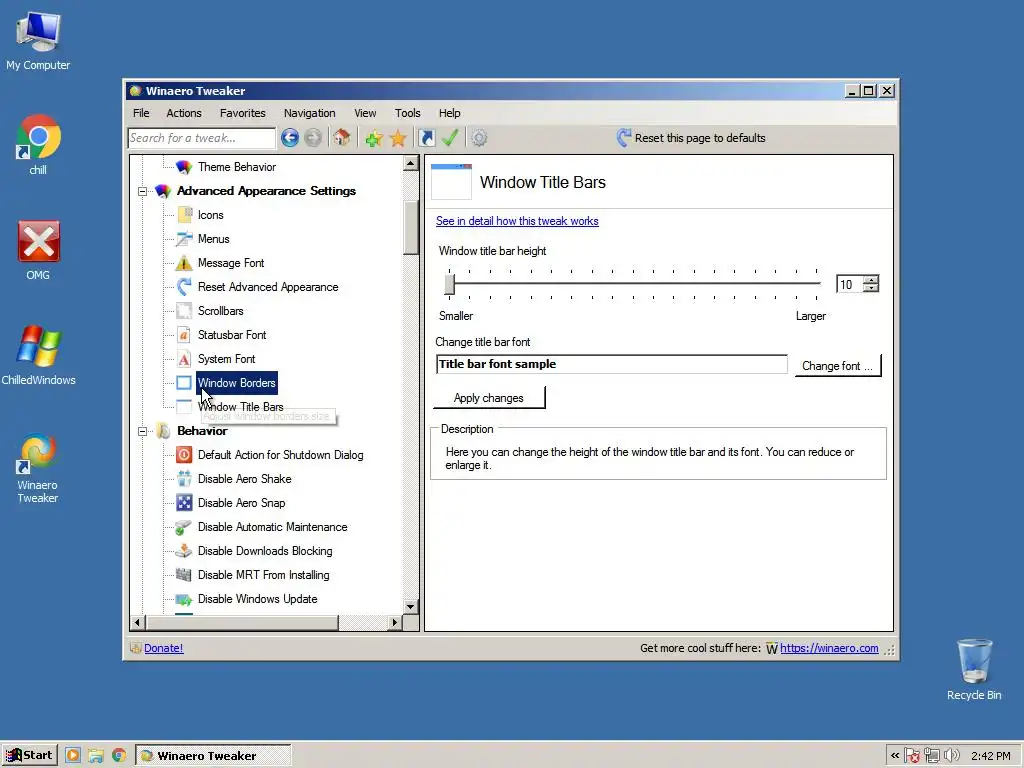Show hidden tray icons chevron

(x=895, y=756)
